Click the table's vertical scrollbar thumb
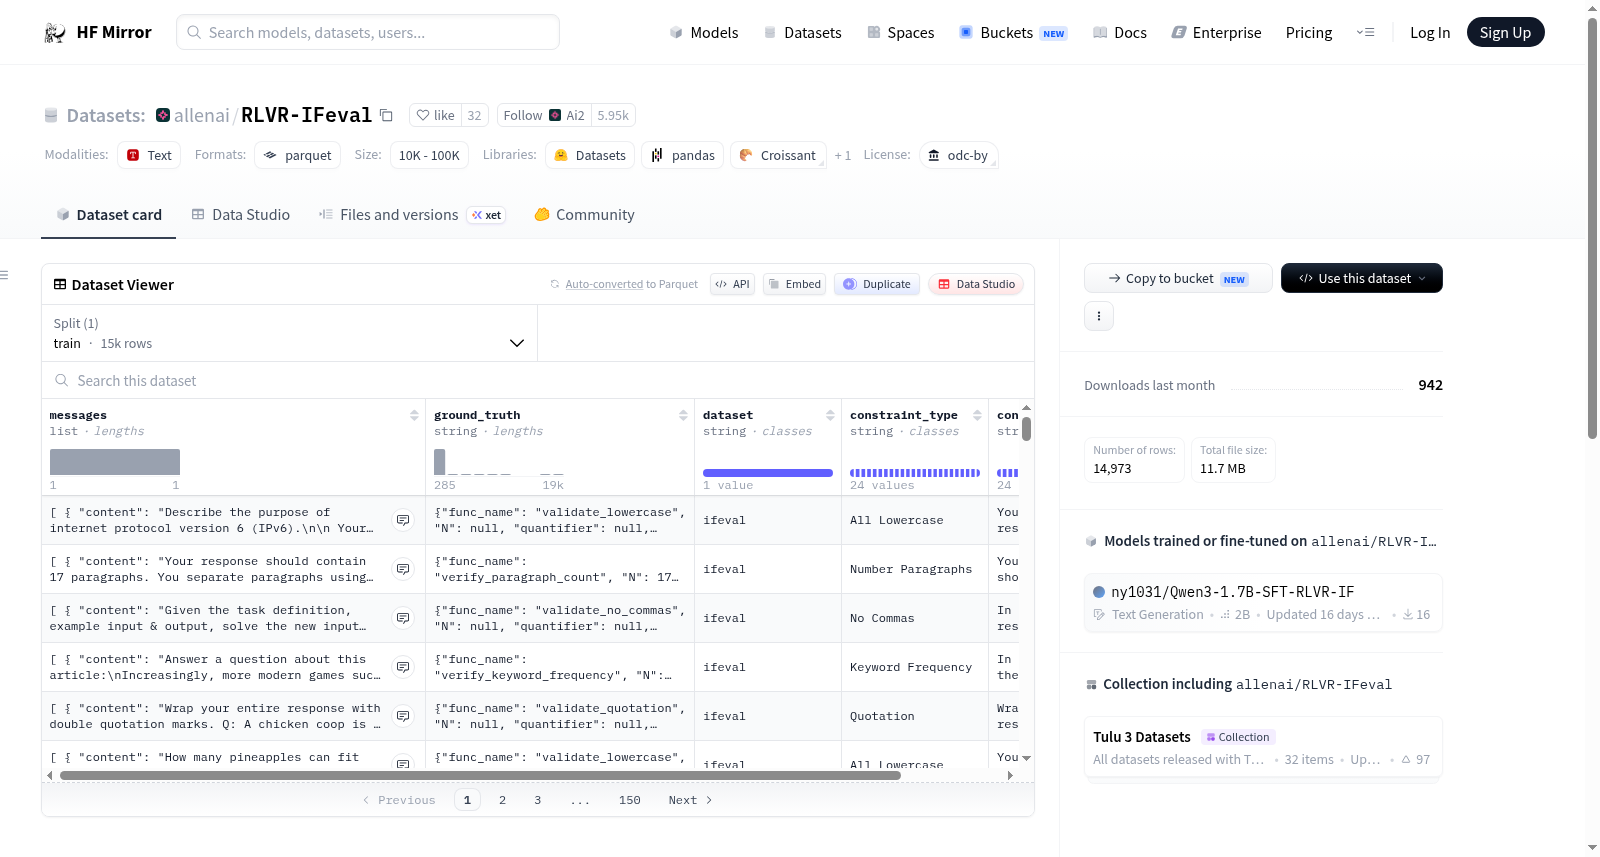This screenshot has width=1600, height=857. (x=1026, y=428)
